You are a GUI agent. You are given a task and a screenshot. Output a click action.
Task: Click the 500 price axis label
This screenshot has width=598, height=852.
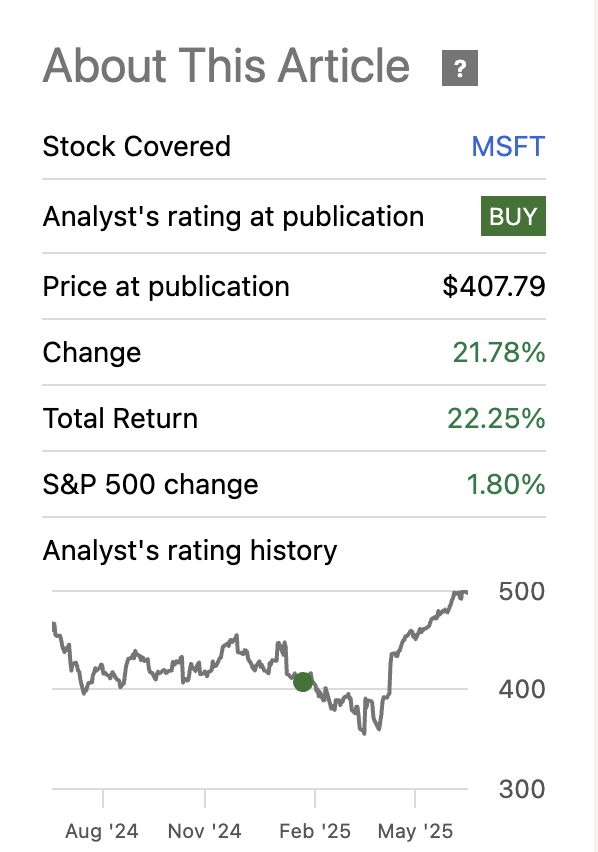pyautogui.click(x=520, y=591)
